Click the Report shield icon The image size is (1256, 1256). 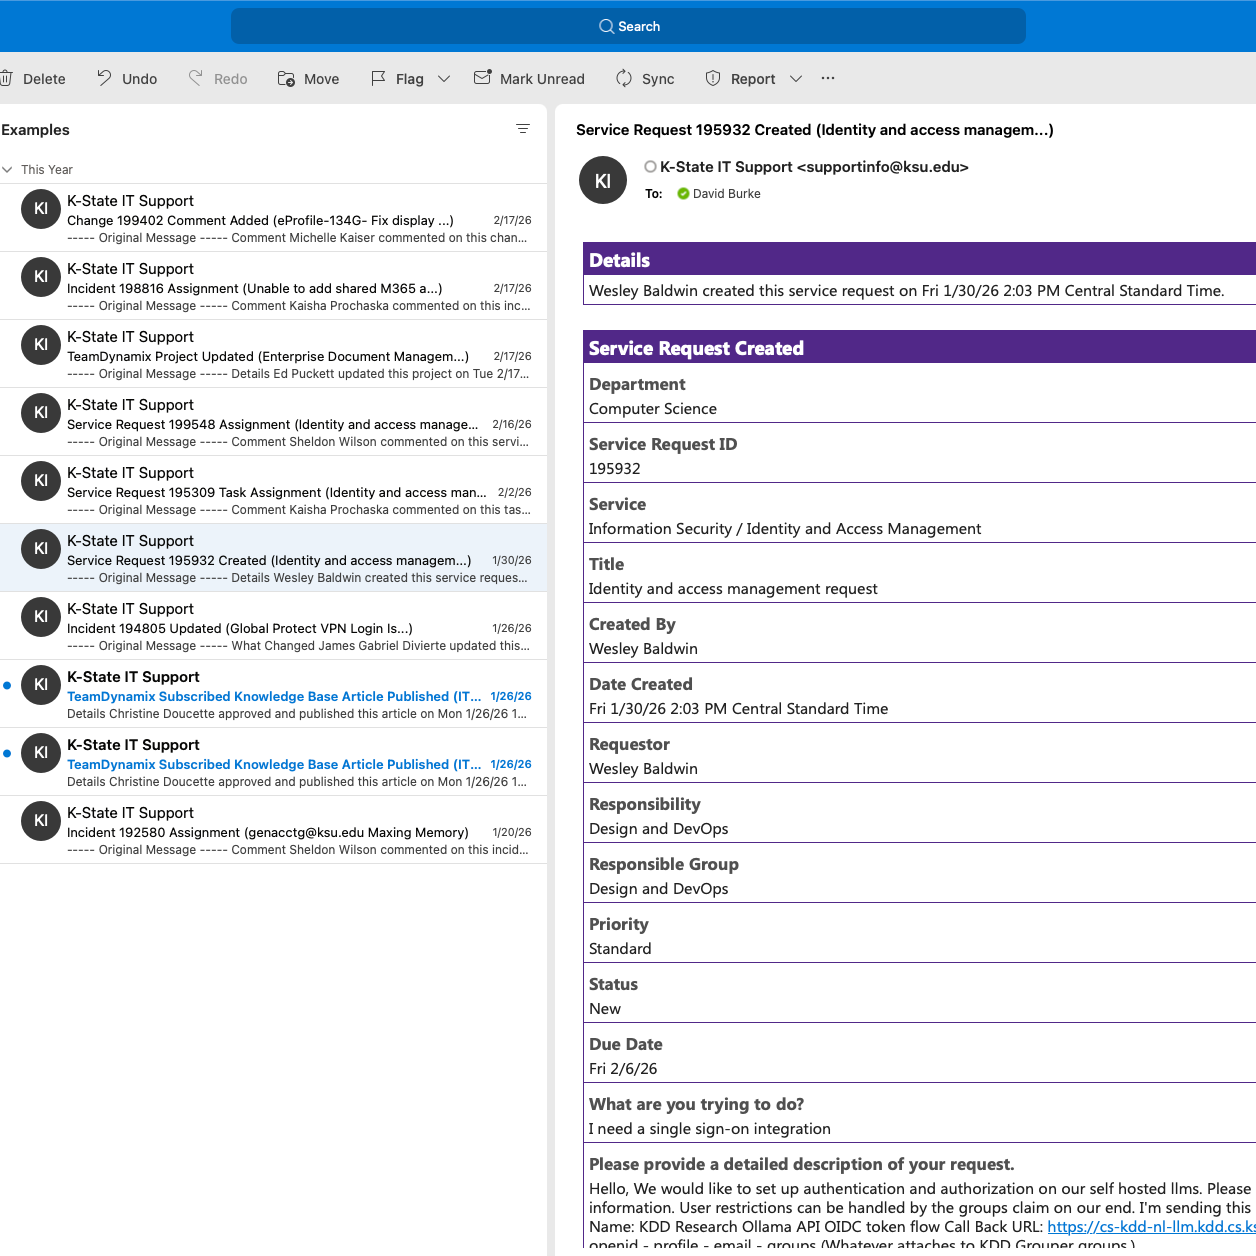713,78
